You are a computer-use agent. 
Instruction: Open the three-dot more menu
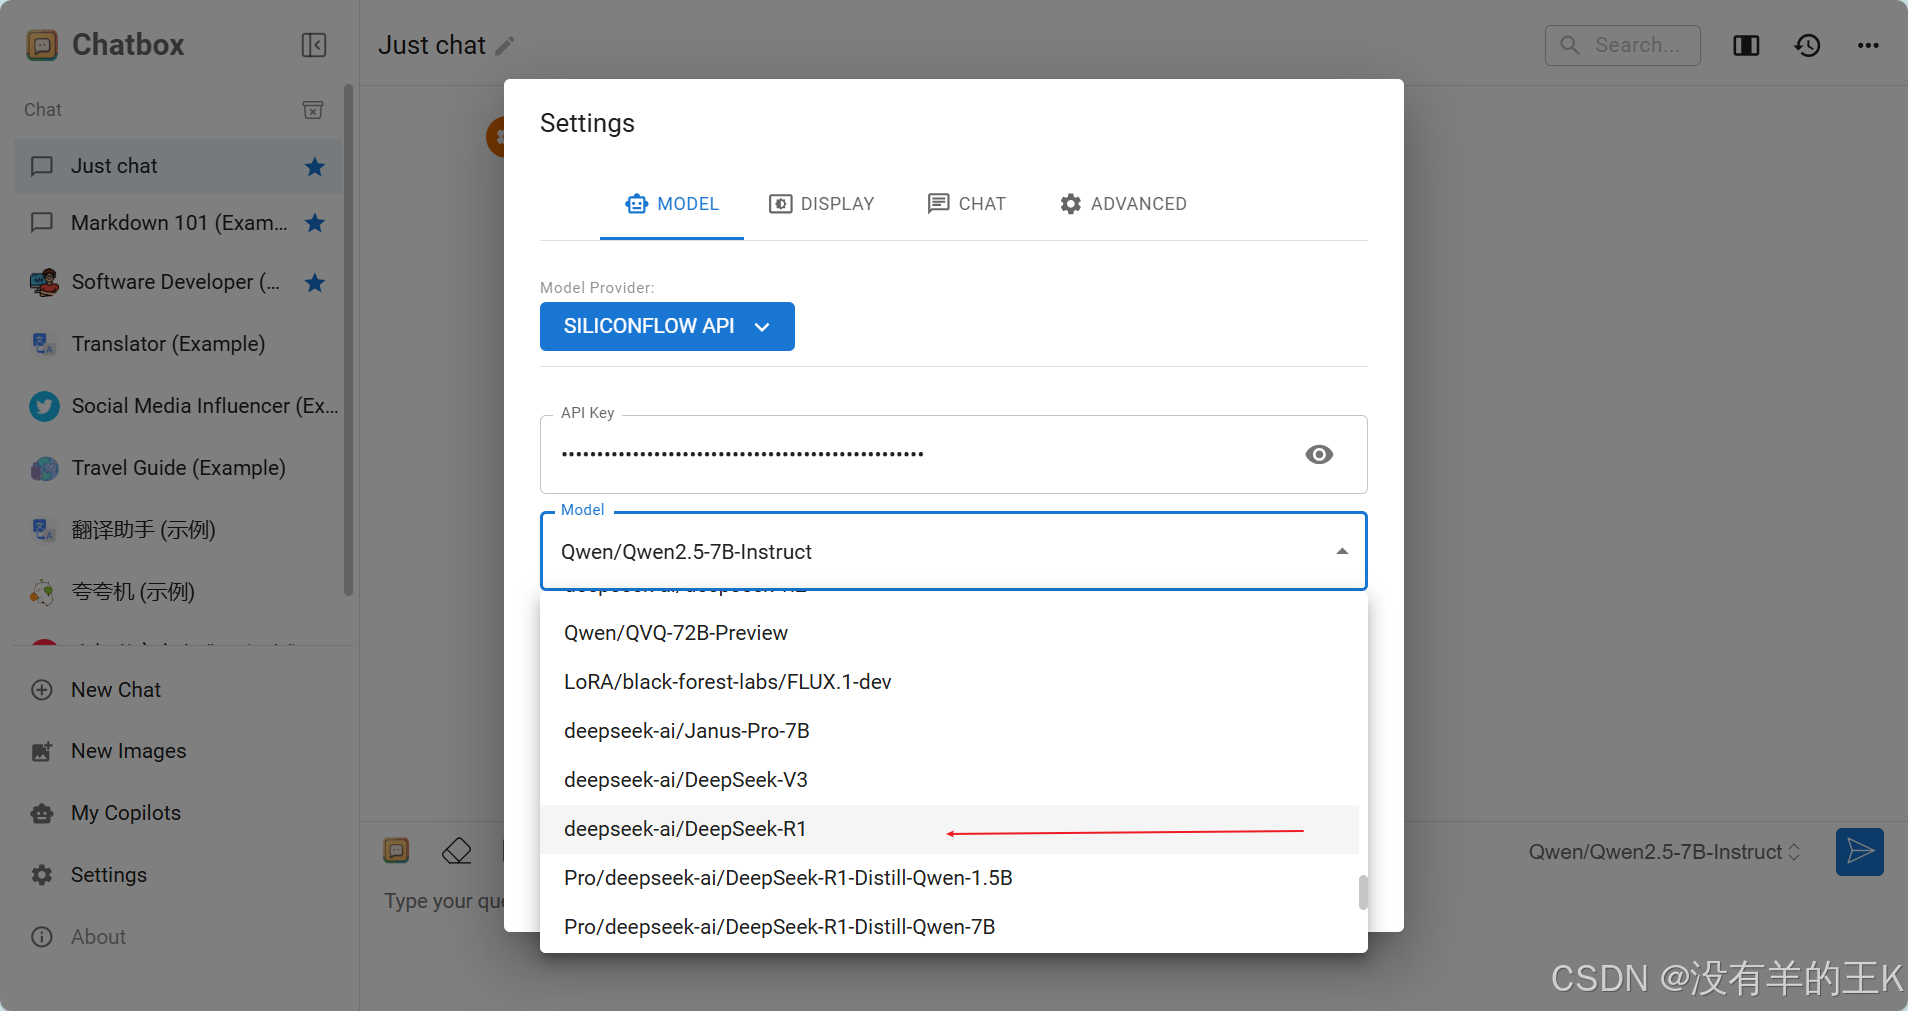(1868, 45)
